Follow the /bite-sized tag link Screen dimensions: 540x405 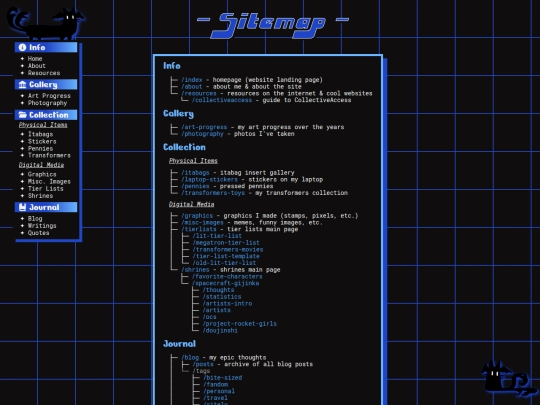pos(222,378)
